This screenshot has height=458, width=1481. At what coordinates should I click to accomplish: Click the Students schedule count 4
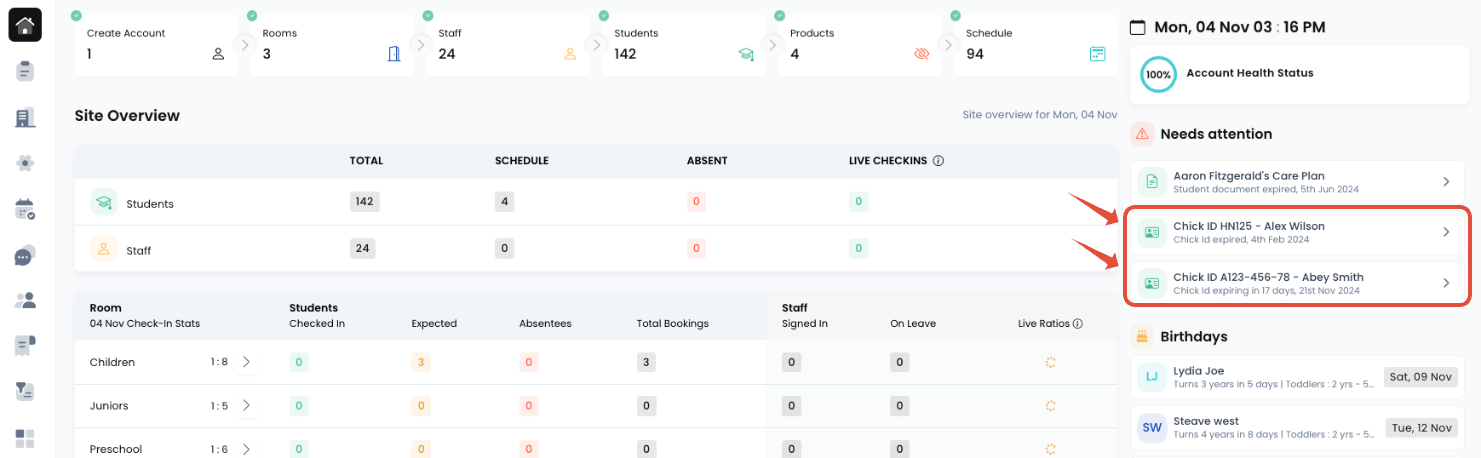504,202
